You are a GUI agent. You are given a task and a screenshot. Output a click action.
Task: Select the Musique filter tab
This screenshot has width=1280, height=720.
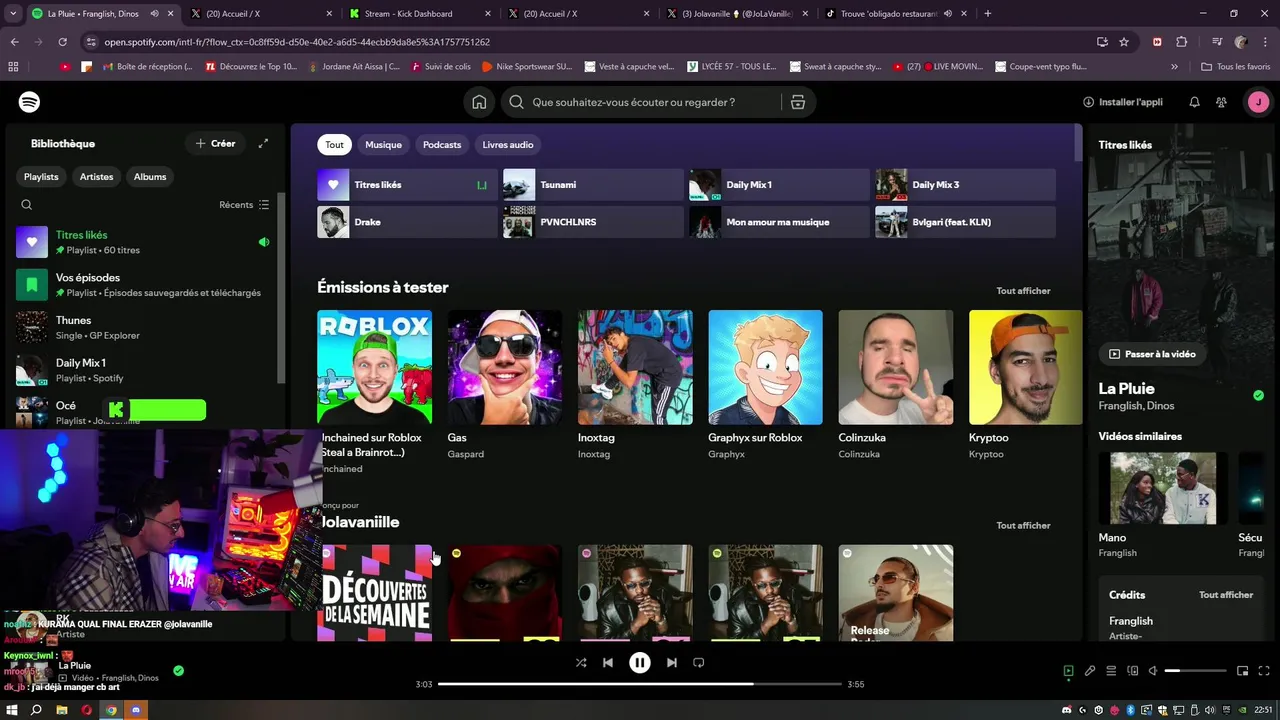(x=383, y=145)
